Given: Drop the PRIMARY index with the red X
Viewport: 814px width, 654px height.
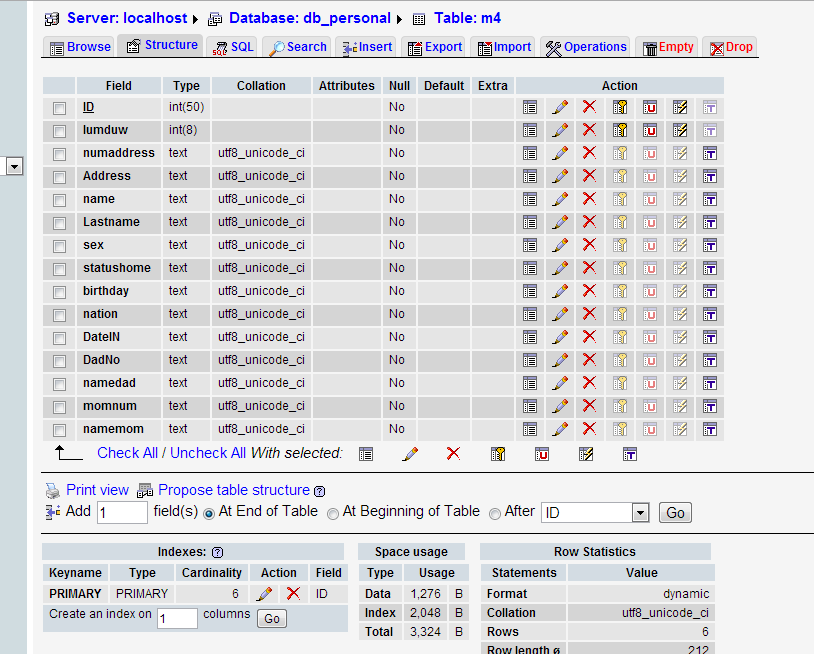Looking at the screenshot, I should (x=293, y=594).
